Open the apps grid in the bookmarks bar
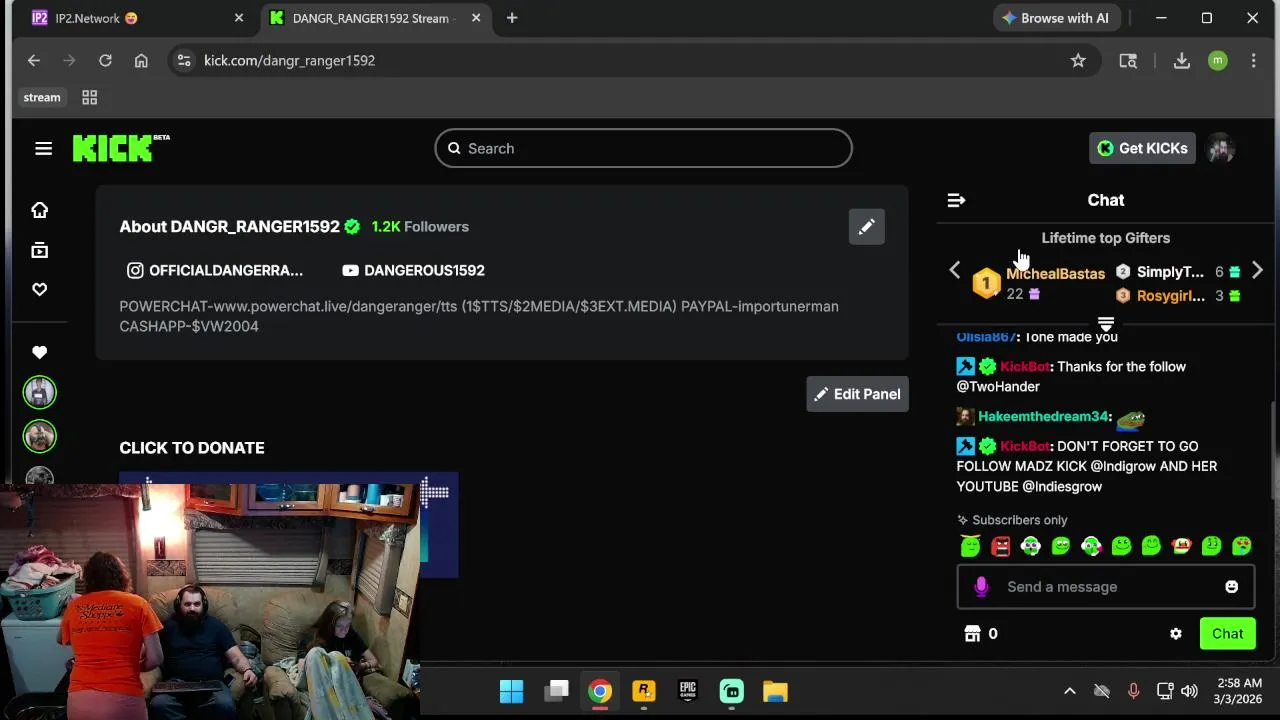The height and width of the screenshot is (720, 1280). point(89,97)
